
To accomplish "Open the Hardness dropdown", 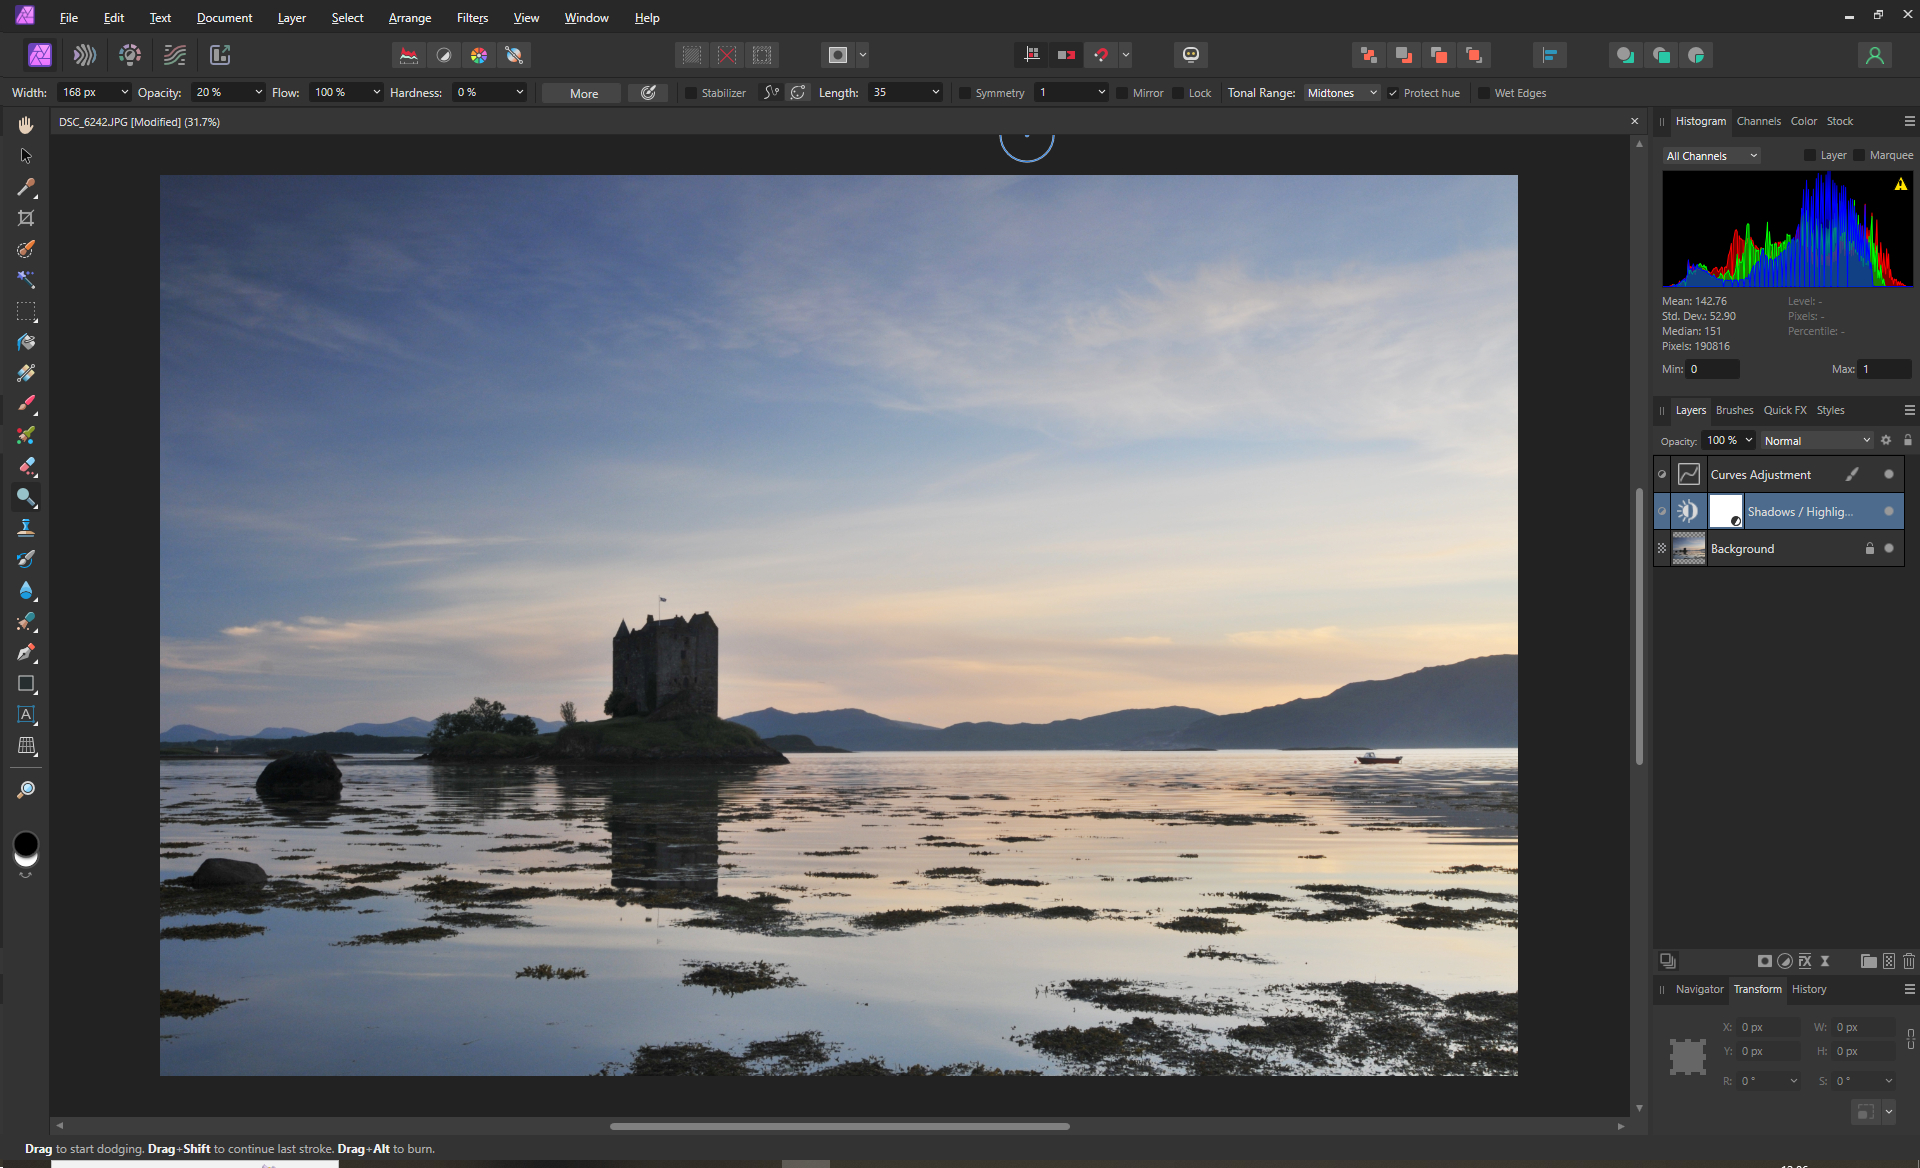I will pyautogui.click(x=519, y=92).
